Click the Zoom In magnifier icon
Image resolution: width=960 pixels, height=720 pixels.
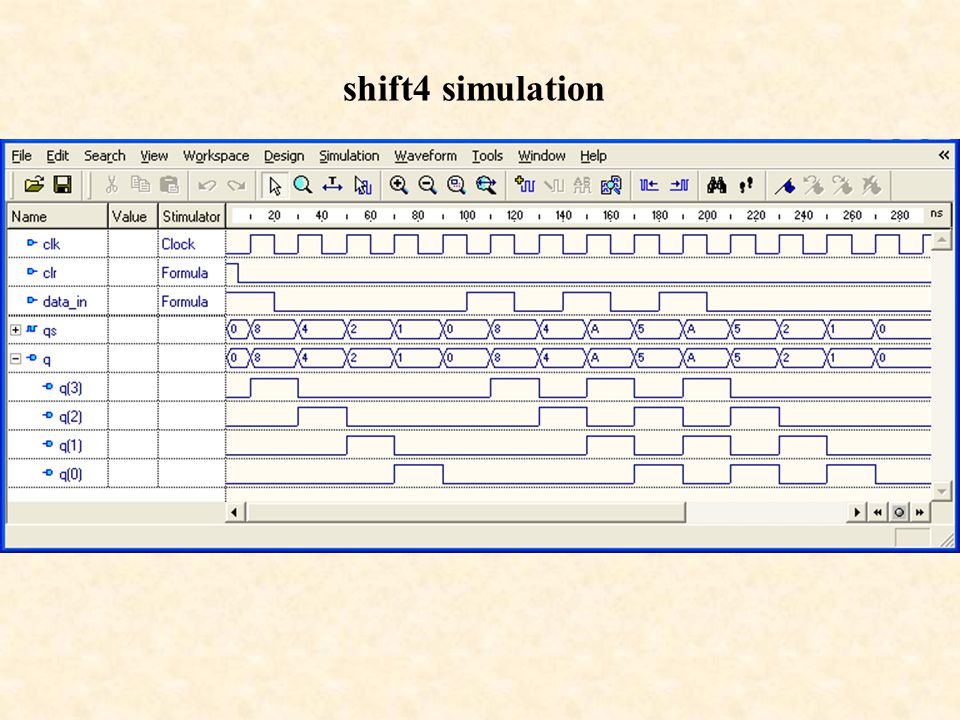click(x=399, y=185)
